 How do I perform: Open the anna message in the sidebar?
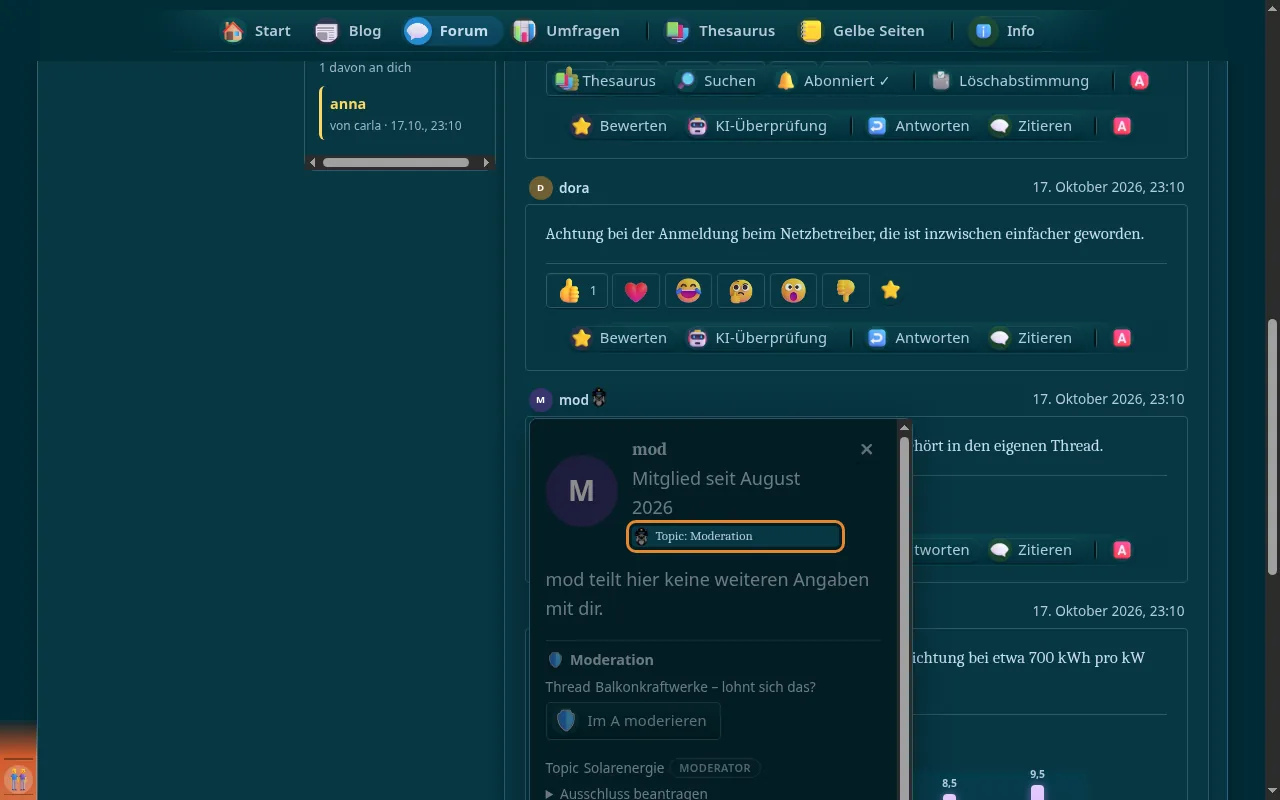pyautogui.click(x=400, y=113)
